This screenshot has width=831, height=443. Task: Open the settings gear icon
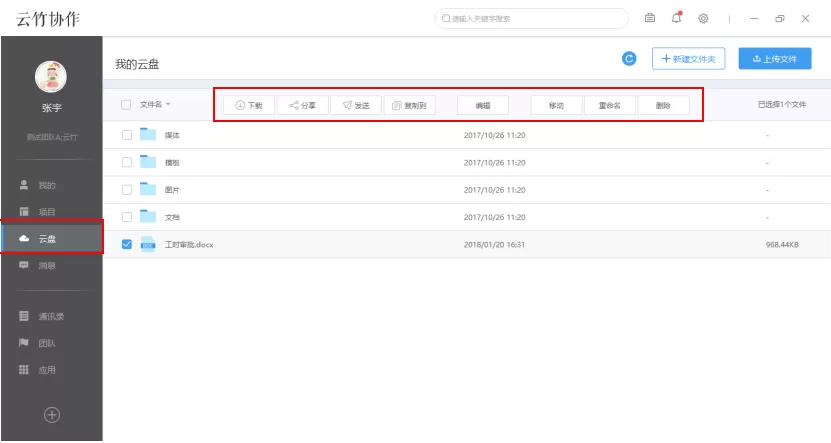tap(703, 19)
